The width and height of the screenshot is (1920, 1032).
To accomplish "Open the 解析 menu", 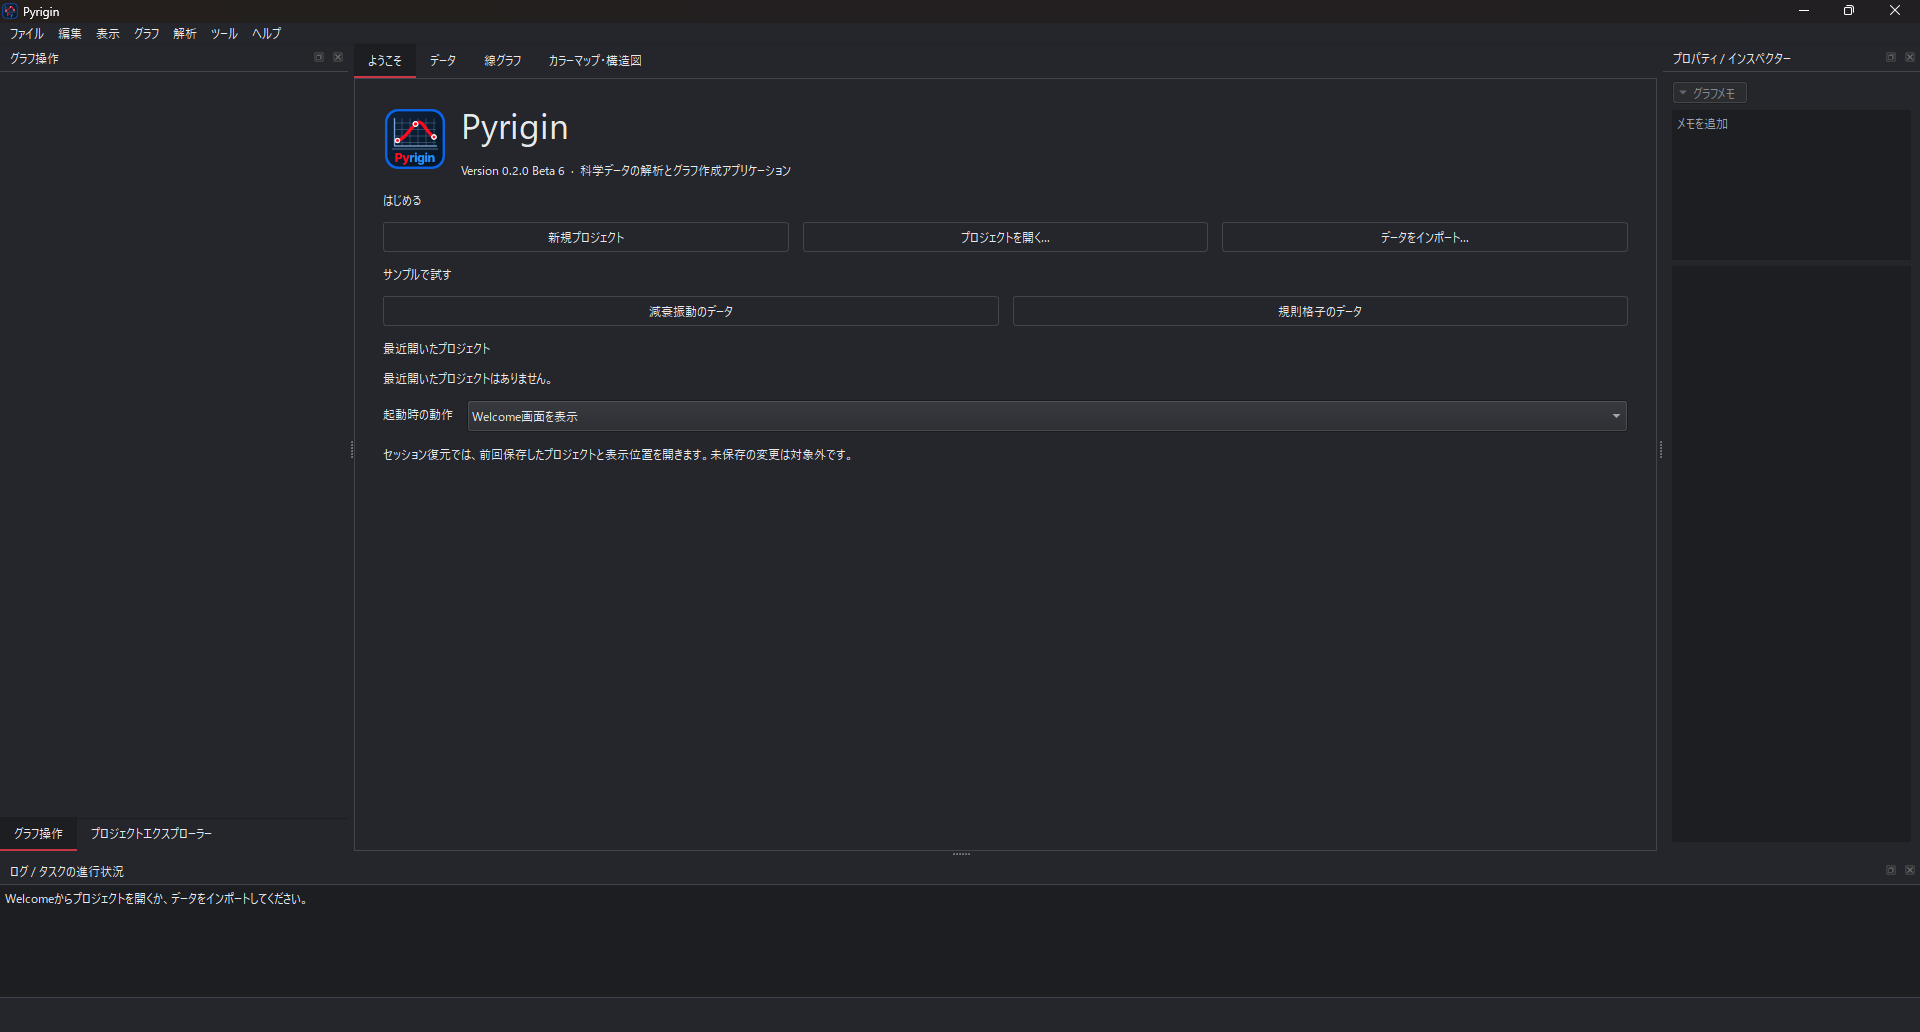I will [185, 33].
